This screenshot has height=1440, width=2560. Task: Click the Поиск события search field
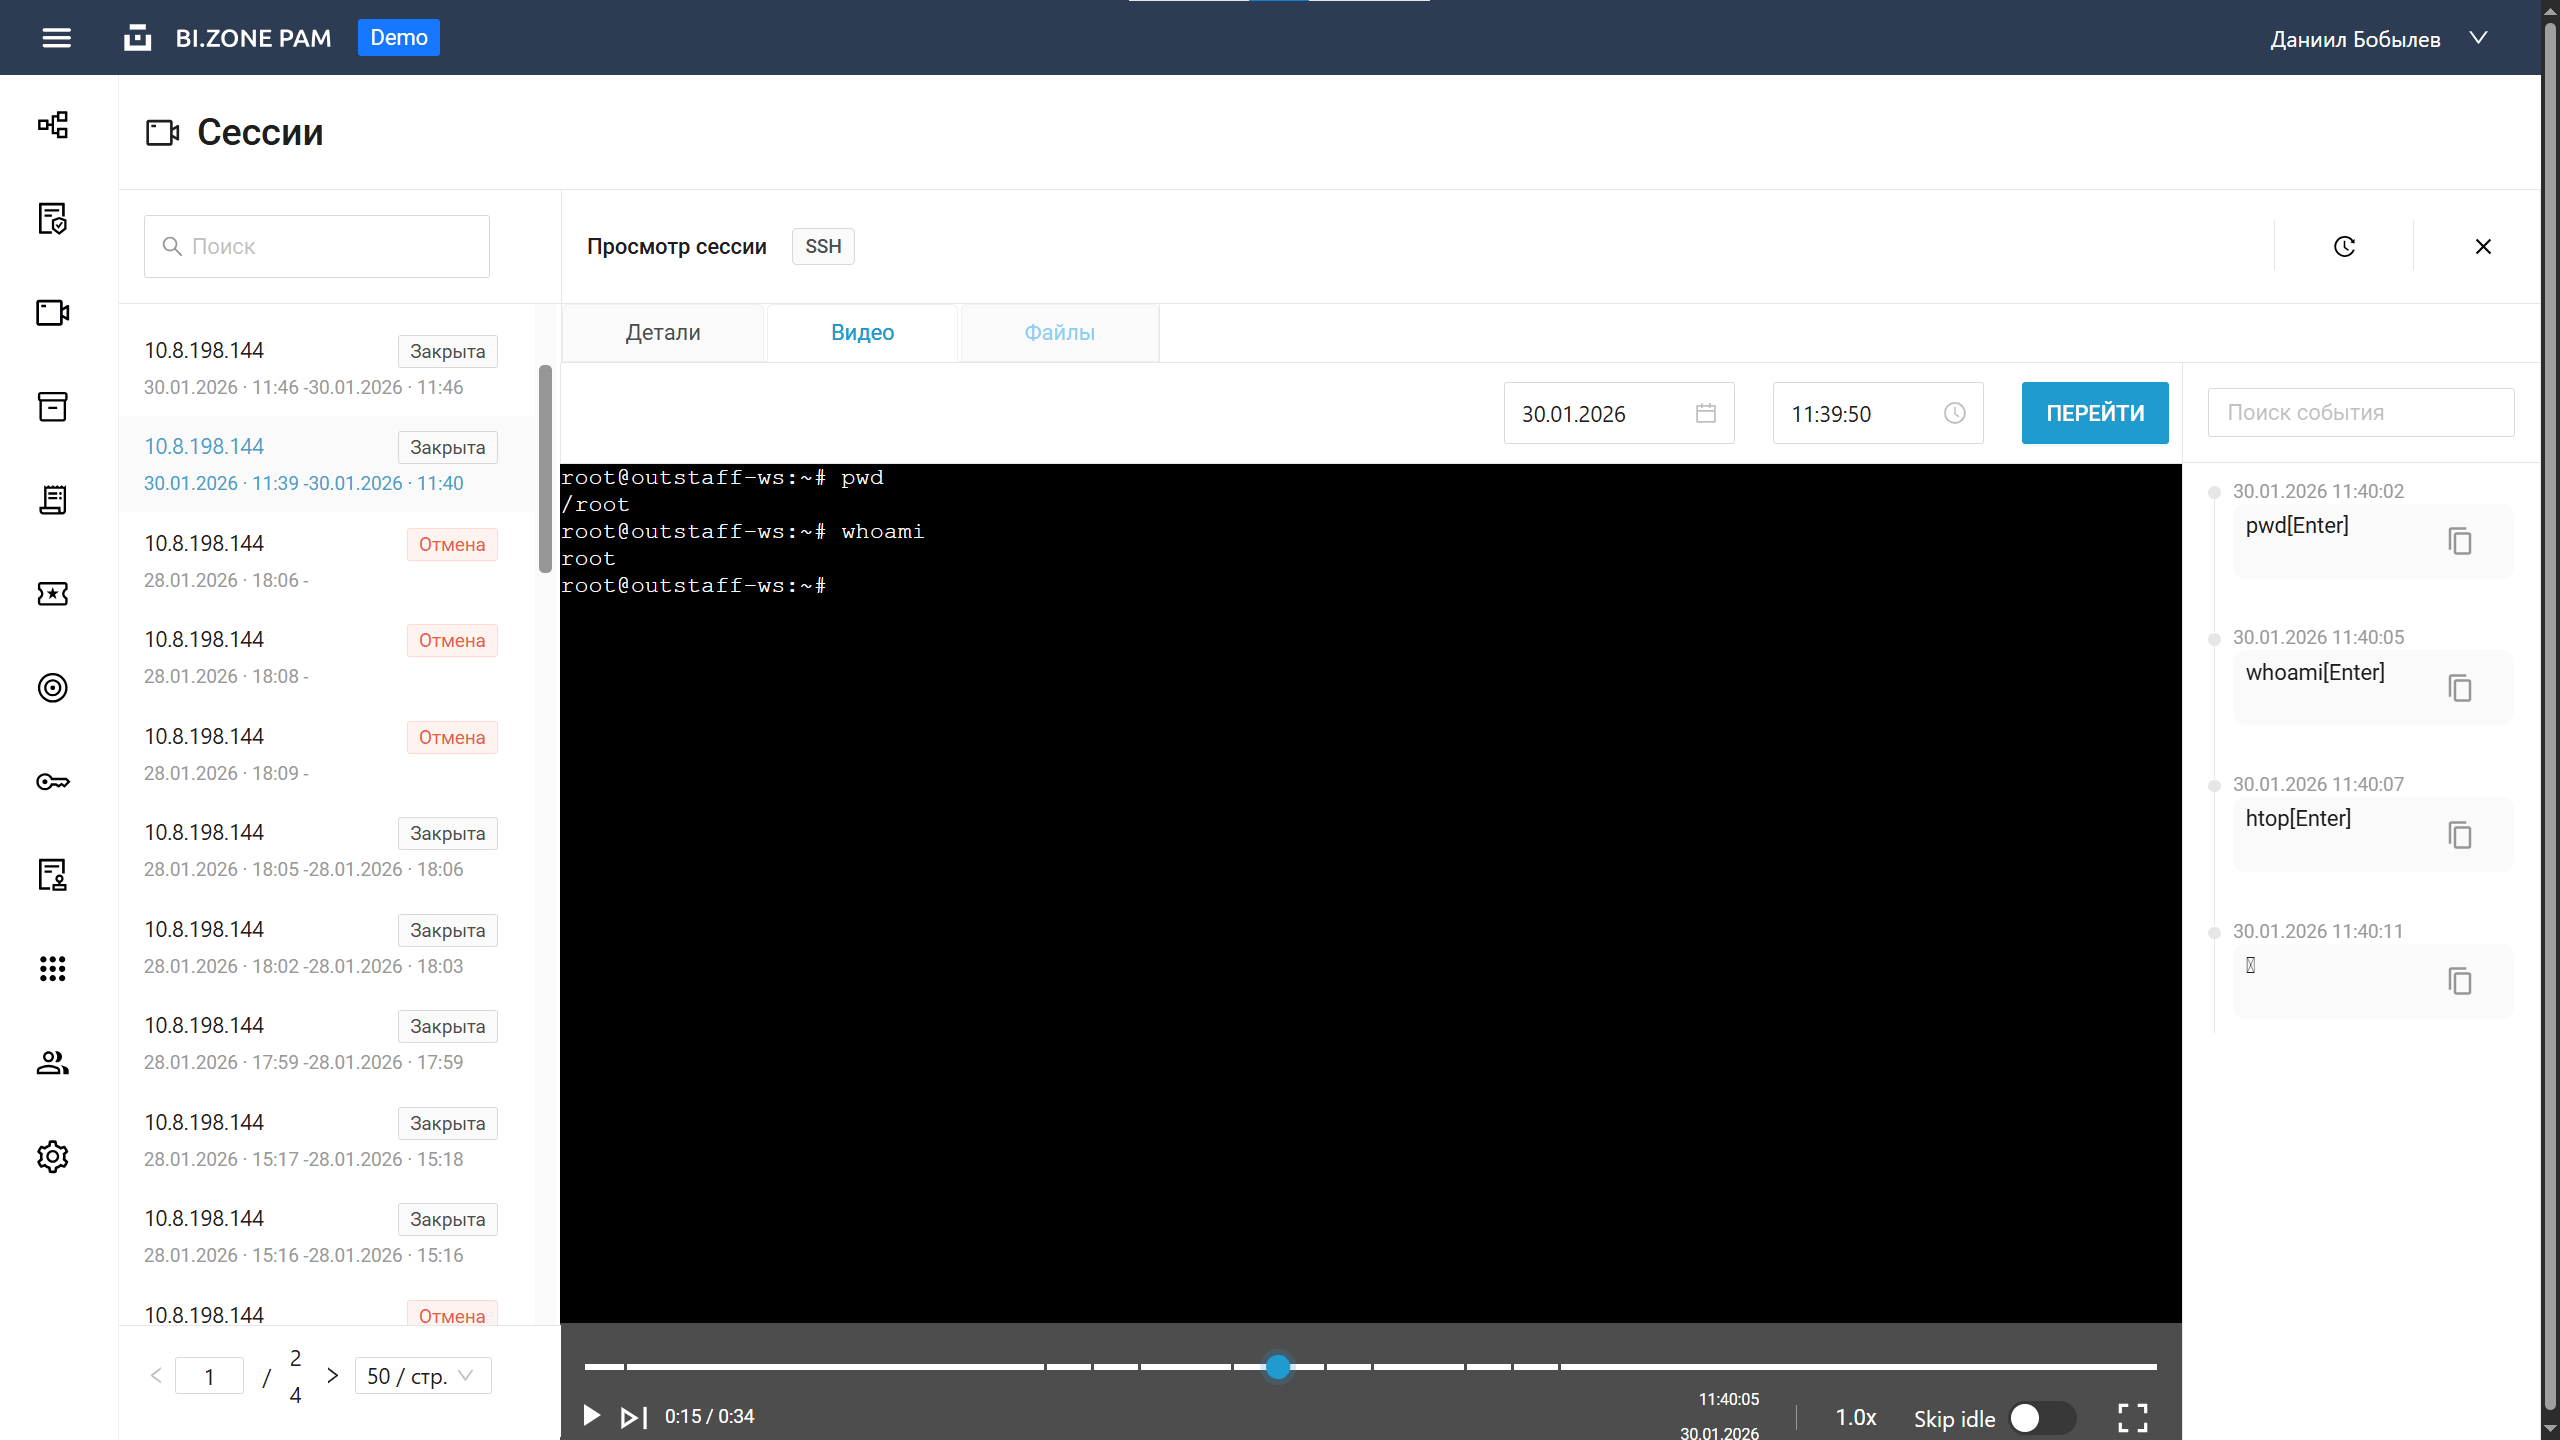click(x=2360, y=412)
